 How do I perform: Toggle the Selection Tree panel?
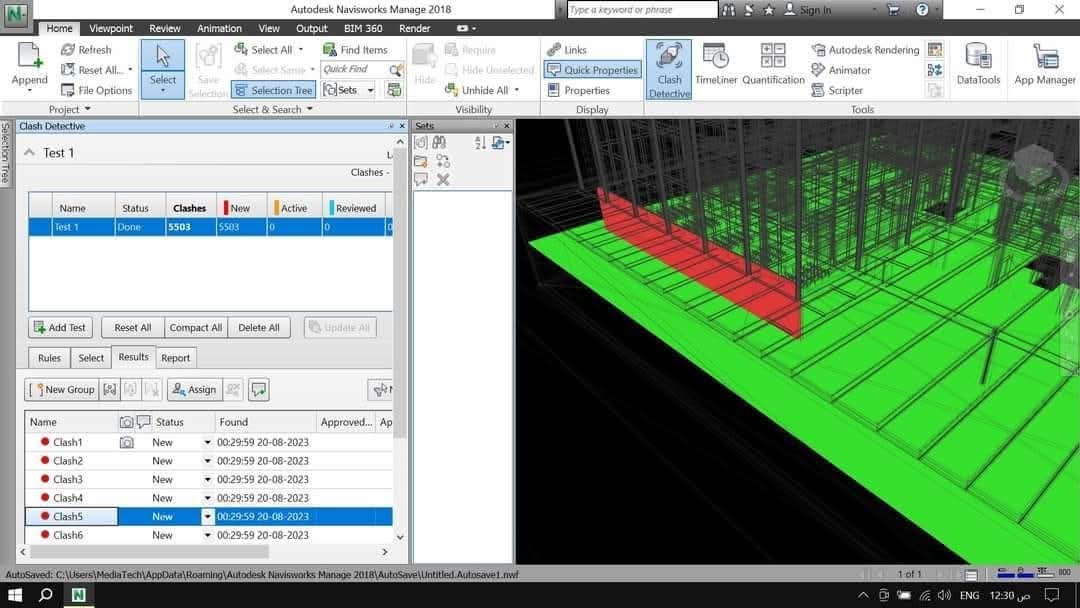click(273, 90)
